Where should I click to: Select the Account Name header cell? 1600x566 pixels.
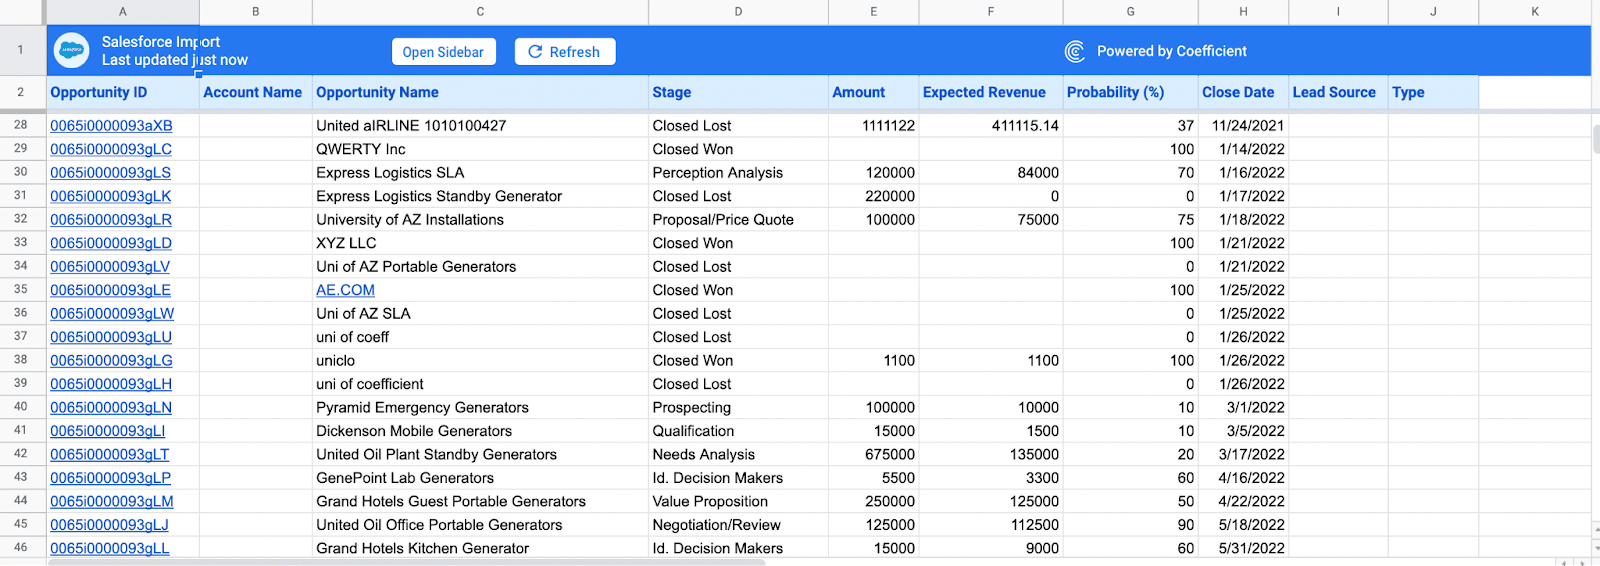[256, 92]
